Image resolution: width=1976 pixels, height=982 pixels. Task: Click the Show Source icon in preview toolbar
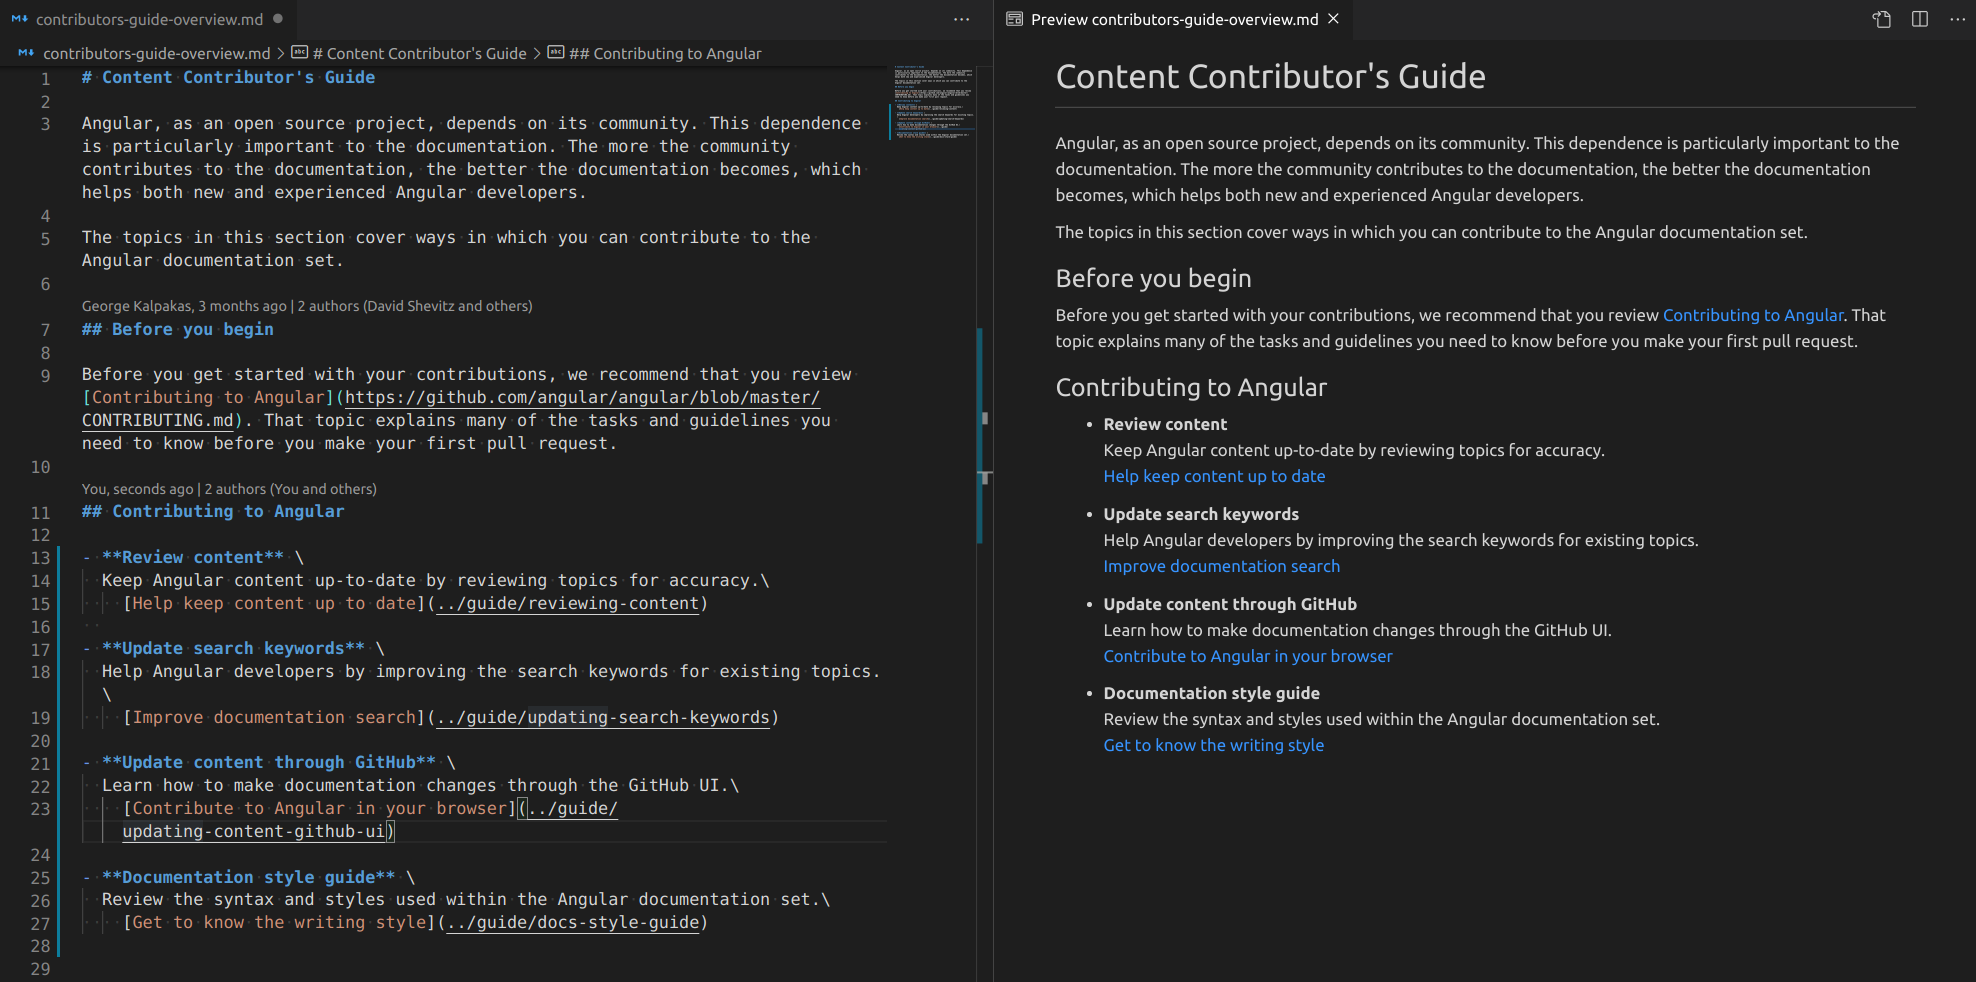[x=1883, y=19]
